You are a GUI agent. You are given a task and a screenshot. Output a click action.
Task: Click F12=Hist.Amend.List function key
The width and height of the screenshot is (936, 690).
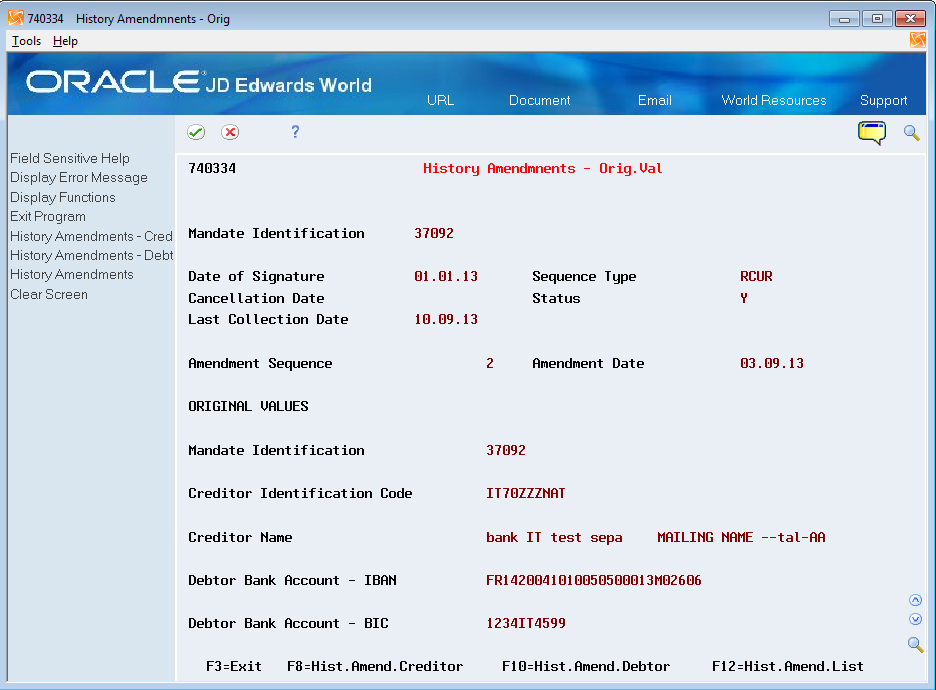(x=787, y=666)
